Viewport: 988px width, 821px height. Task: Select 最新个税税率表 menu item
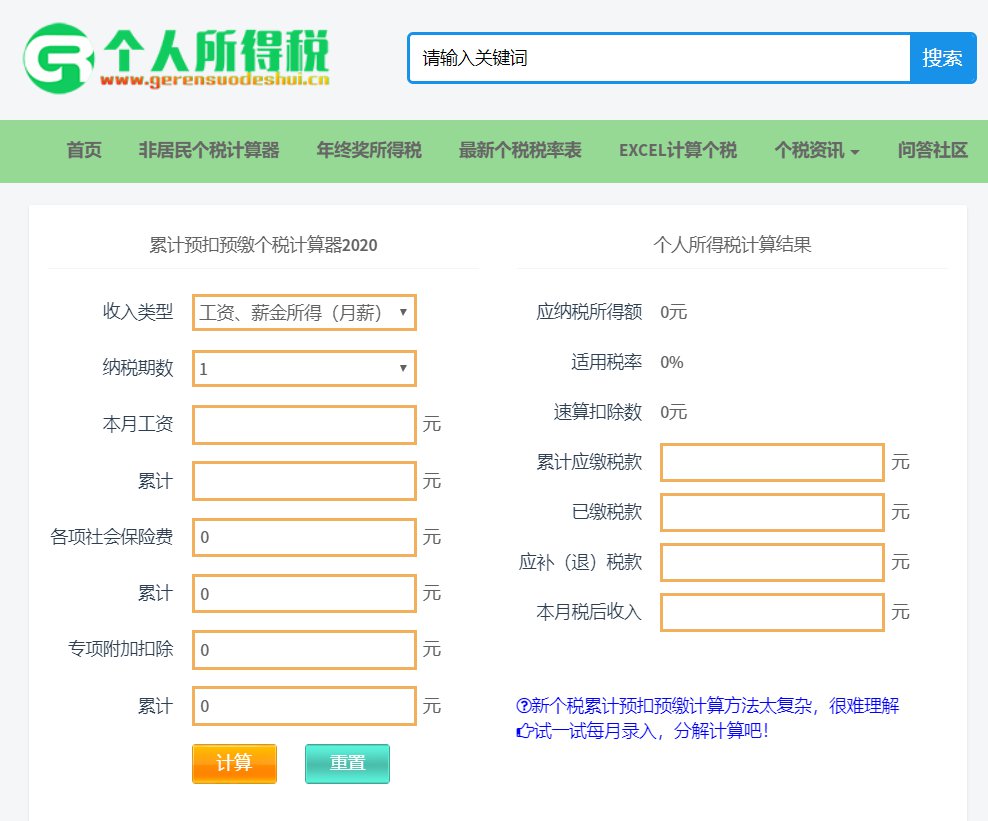[x=520, y=151]
